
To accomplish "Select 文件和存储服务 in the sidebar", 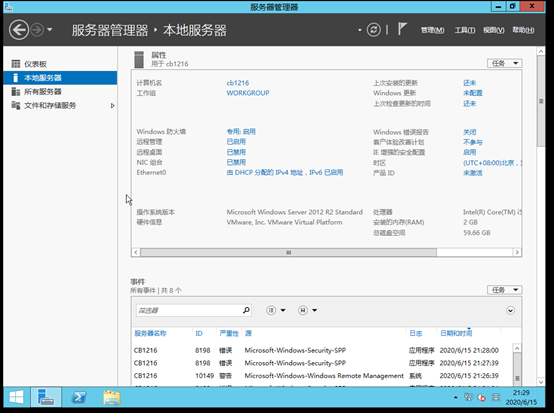I will pos(60,105).
